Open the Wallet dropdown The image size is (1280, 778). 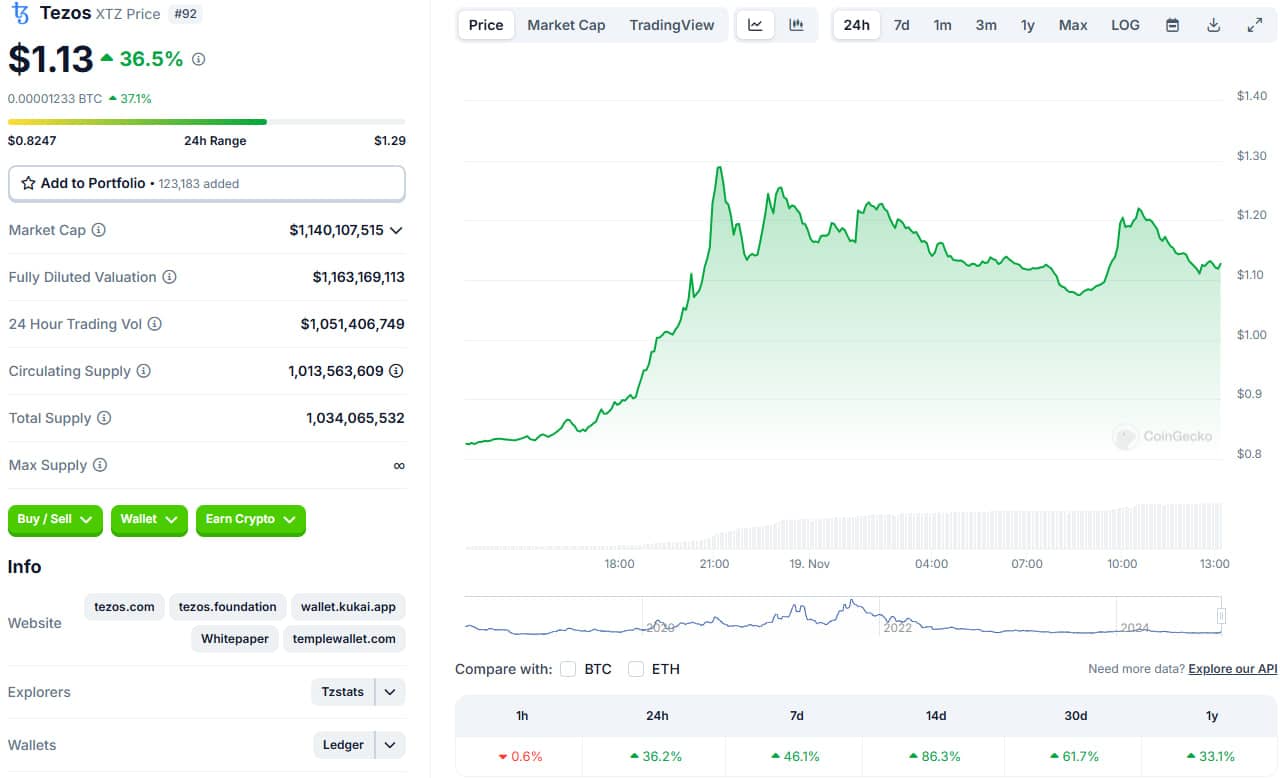coord(149,520)
